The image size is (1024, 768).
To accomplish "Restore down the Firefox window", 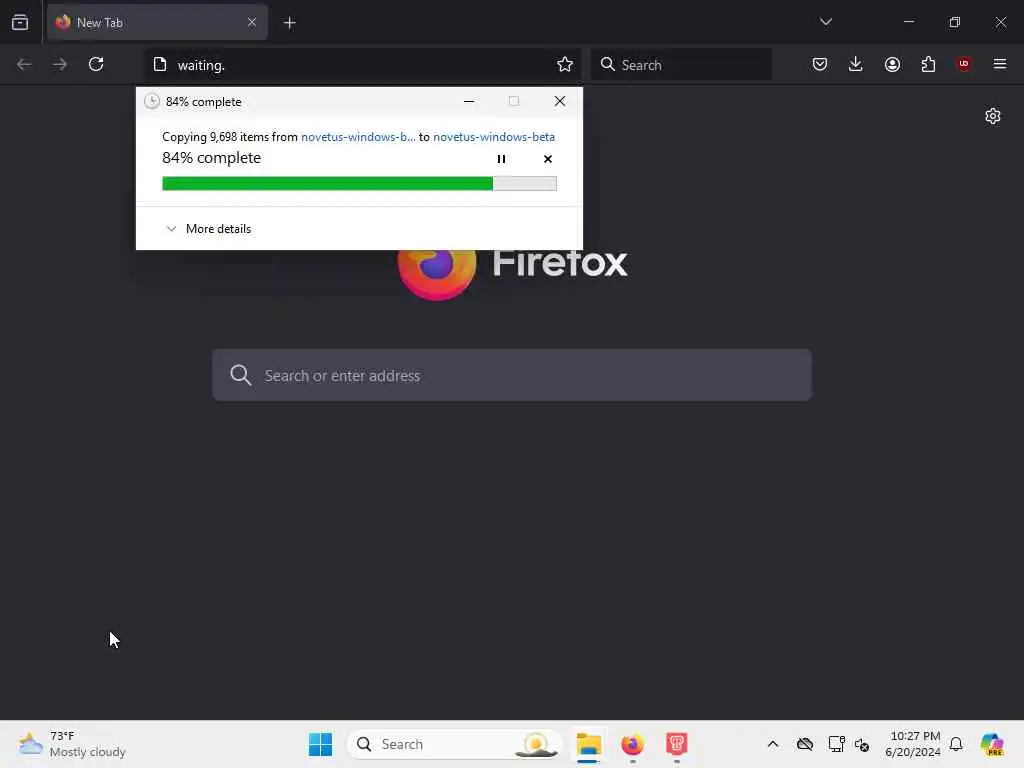I will [955, 22].
